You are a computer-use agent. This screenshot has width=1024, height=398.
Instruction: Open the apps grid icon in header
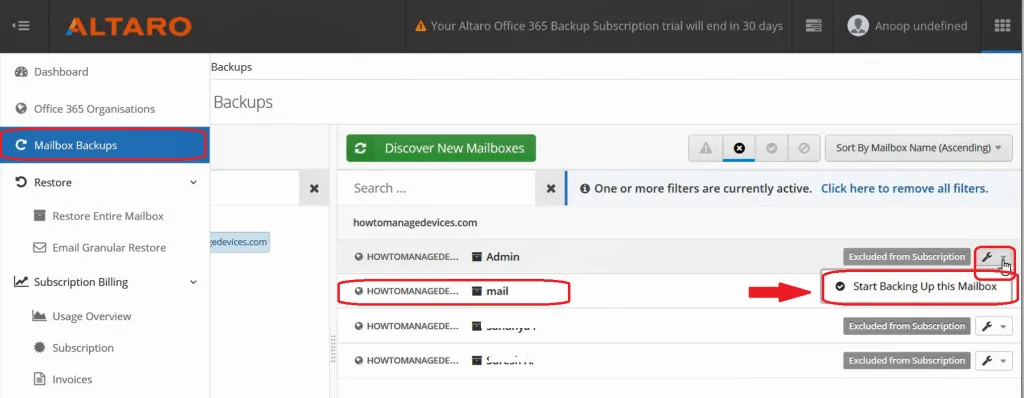1002,26
